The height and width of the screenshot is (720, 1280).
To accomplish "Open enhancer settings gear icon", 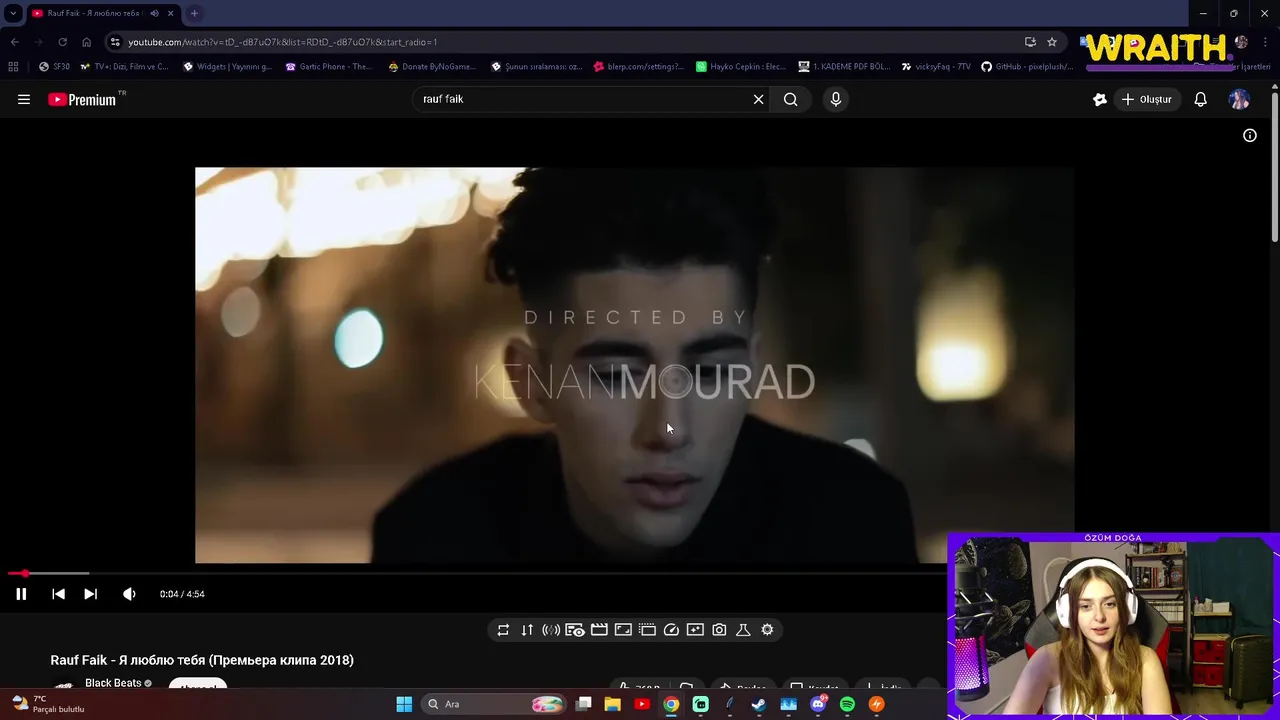I will click(767, 630).
